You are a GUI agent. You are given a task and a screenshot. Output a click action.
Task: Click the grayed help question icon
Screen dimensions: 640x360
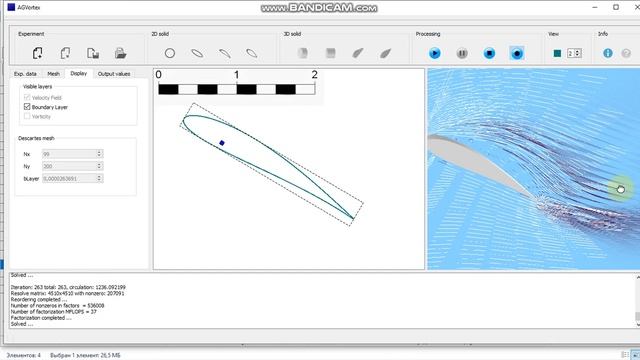tap(626, 53)
